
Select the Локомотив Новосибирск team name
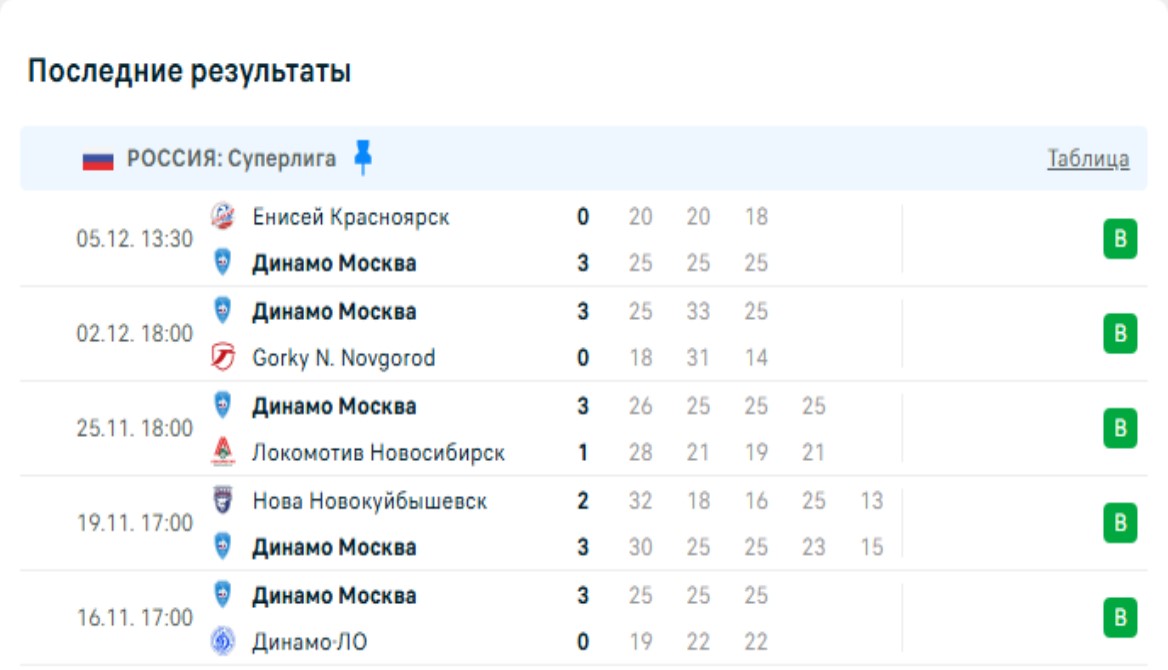[378, 453]
